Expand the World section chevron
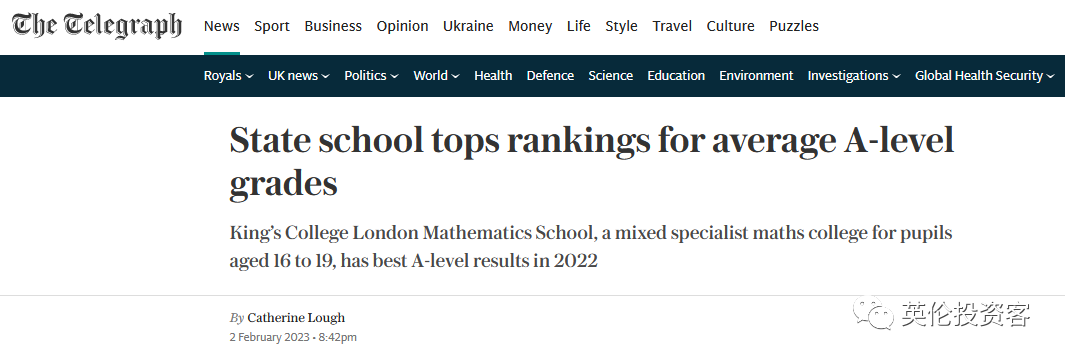The height and width of the screenshot is (361, 1065). pyautogui.click(x=455, y=76)
